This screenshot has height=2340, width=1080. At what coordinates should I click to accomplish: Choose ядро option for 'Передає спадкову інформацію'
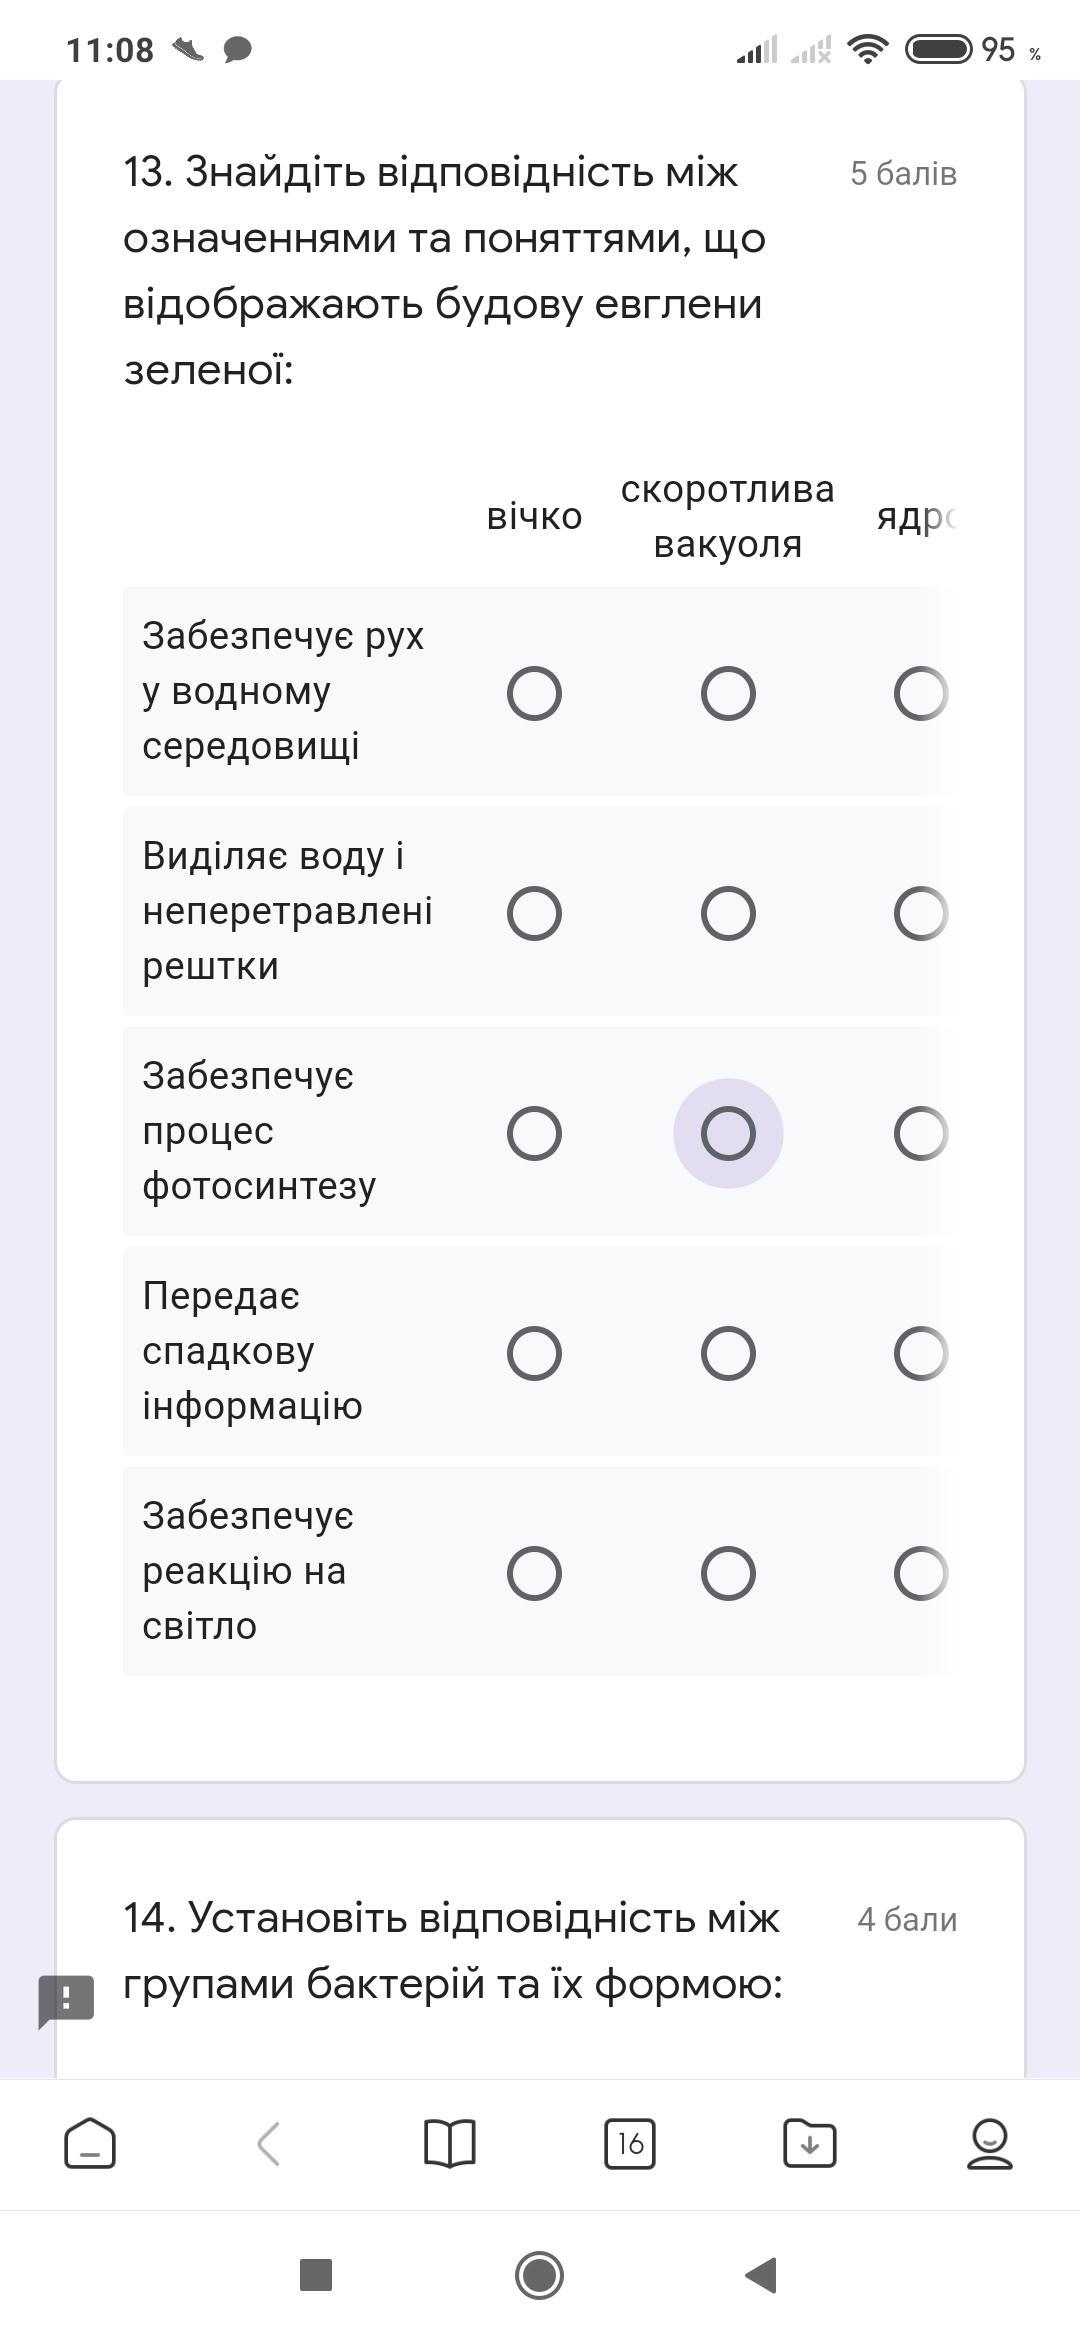click(x=920, y=1353)
